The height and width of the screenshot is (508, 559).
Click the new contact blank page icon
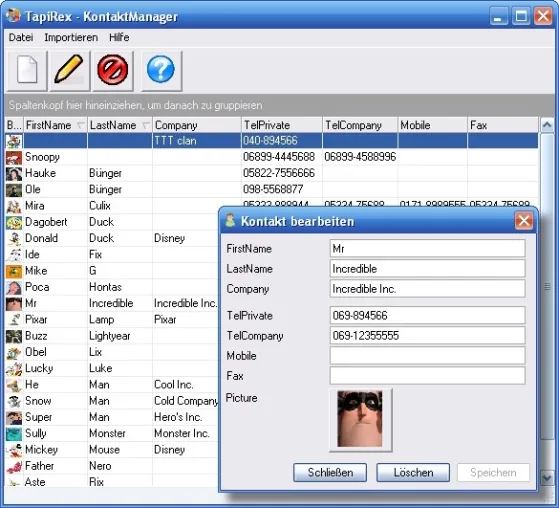click(27, 70)
